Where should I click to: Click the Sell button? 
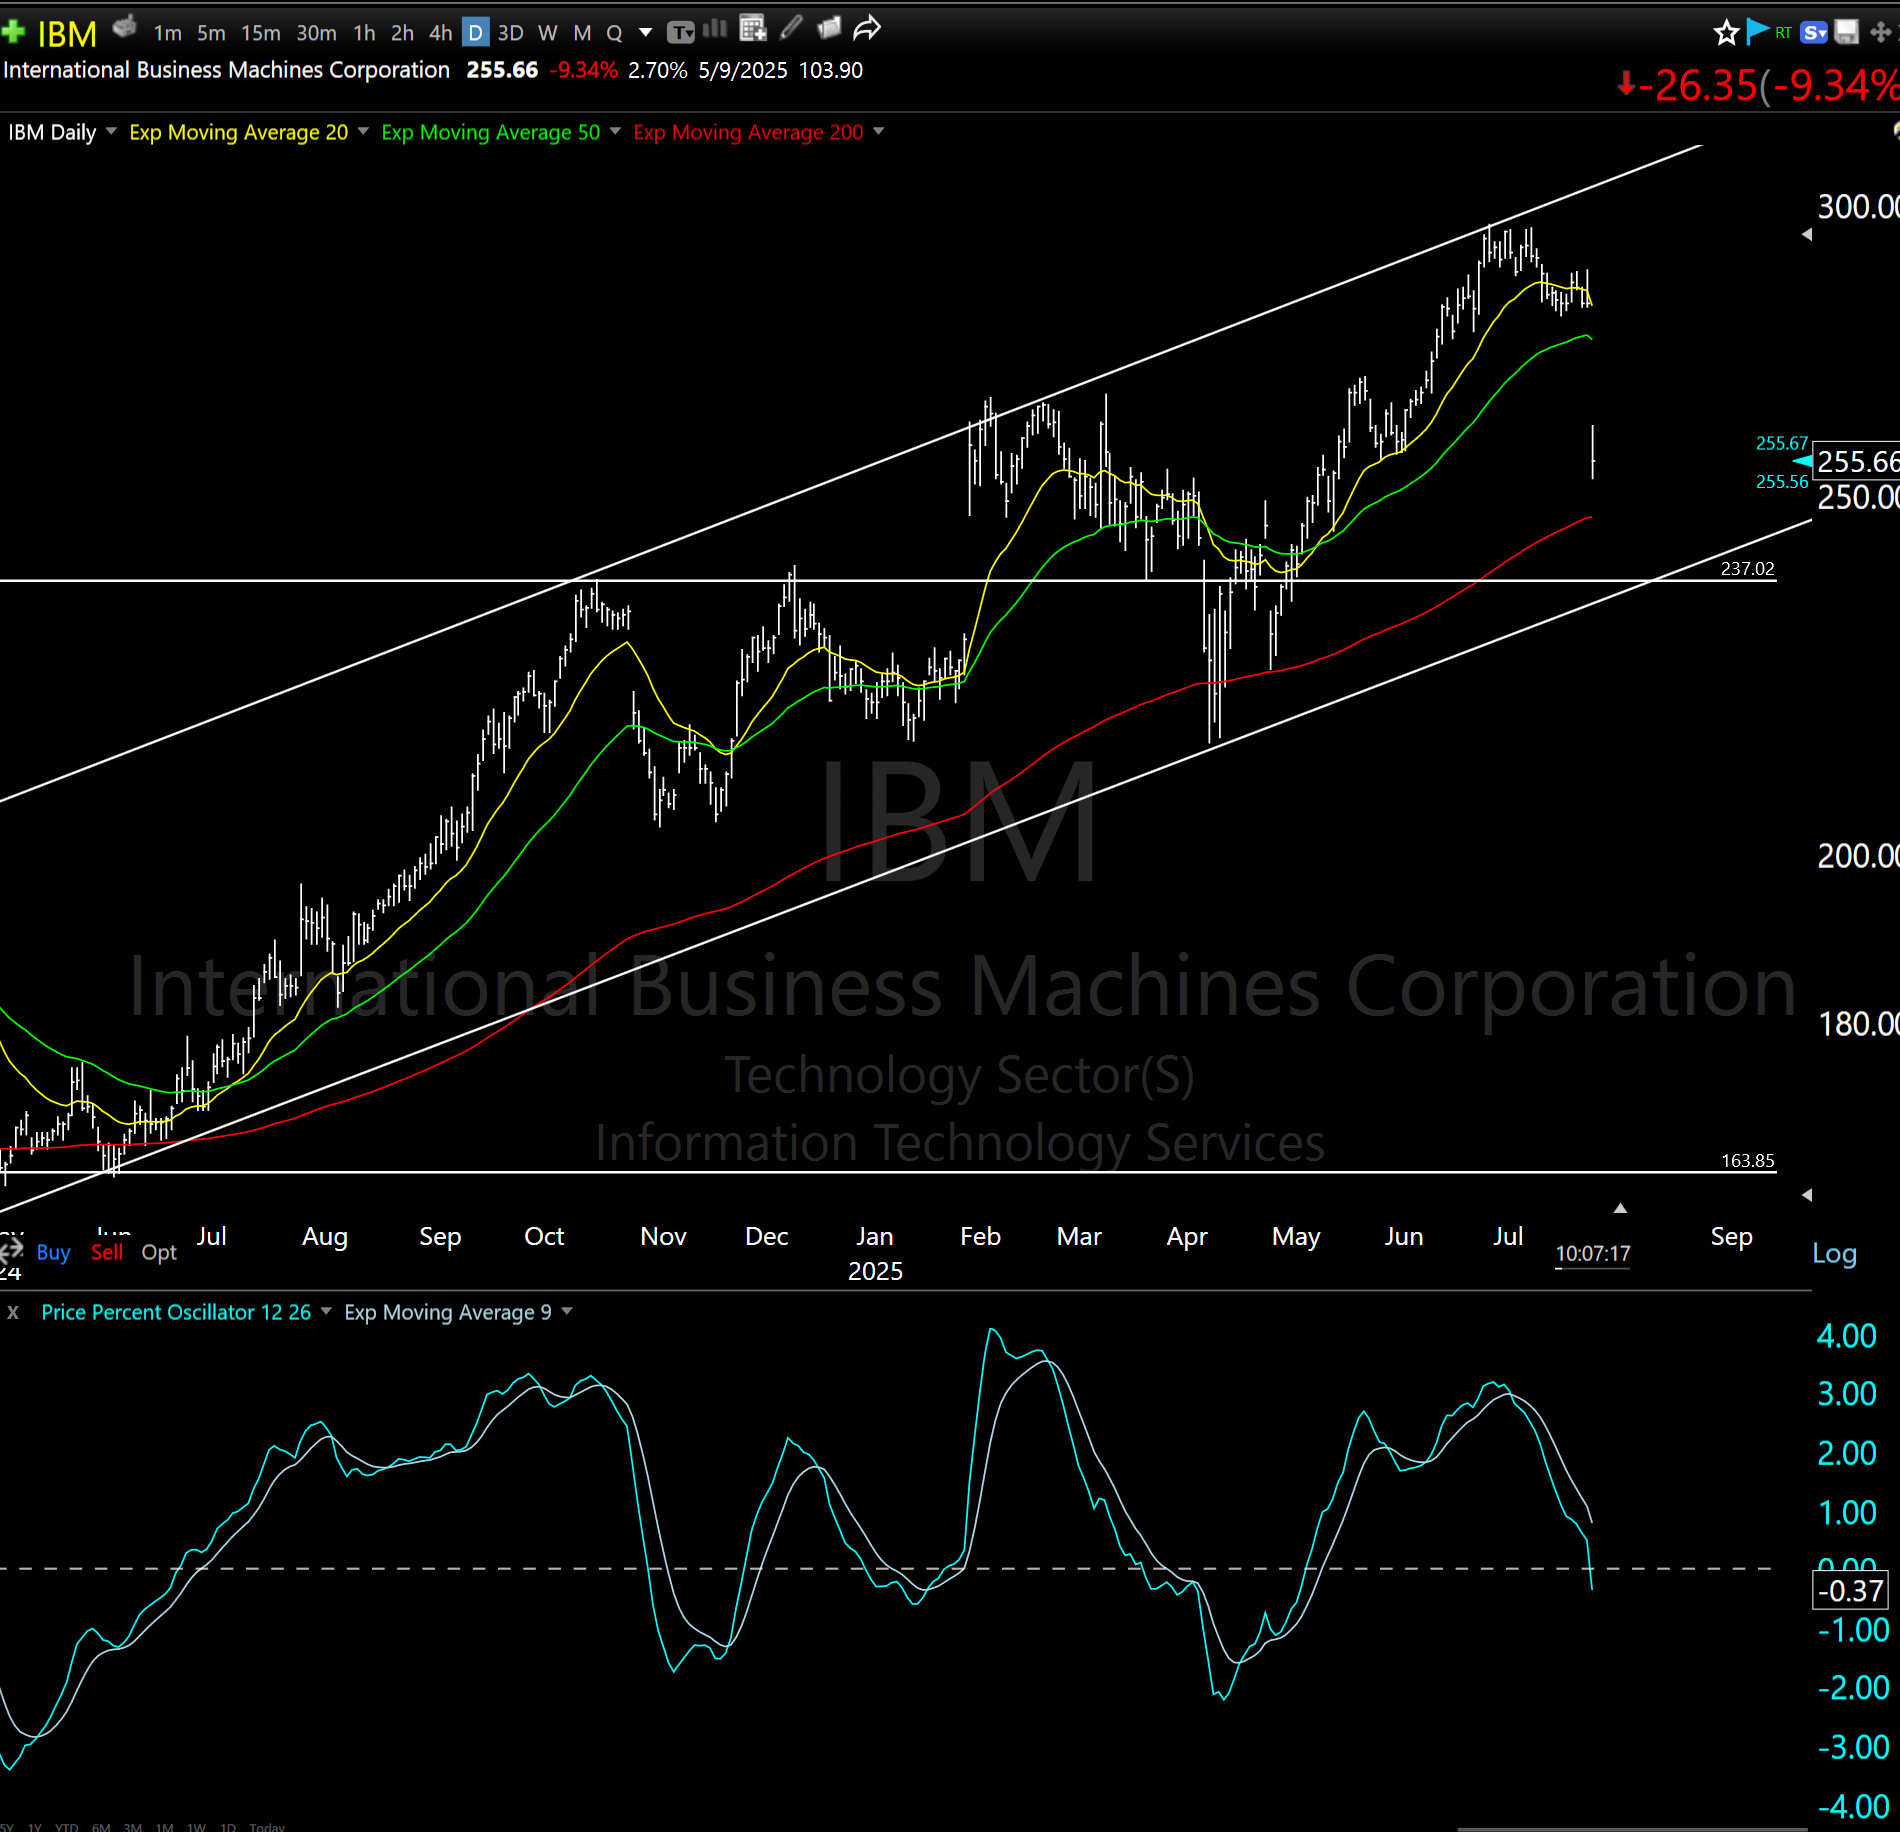[107, 1252]
